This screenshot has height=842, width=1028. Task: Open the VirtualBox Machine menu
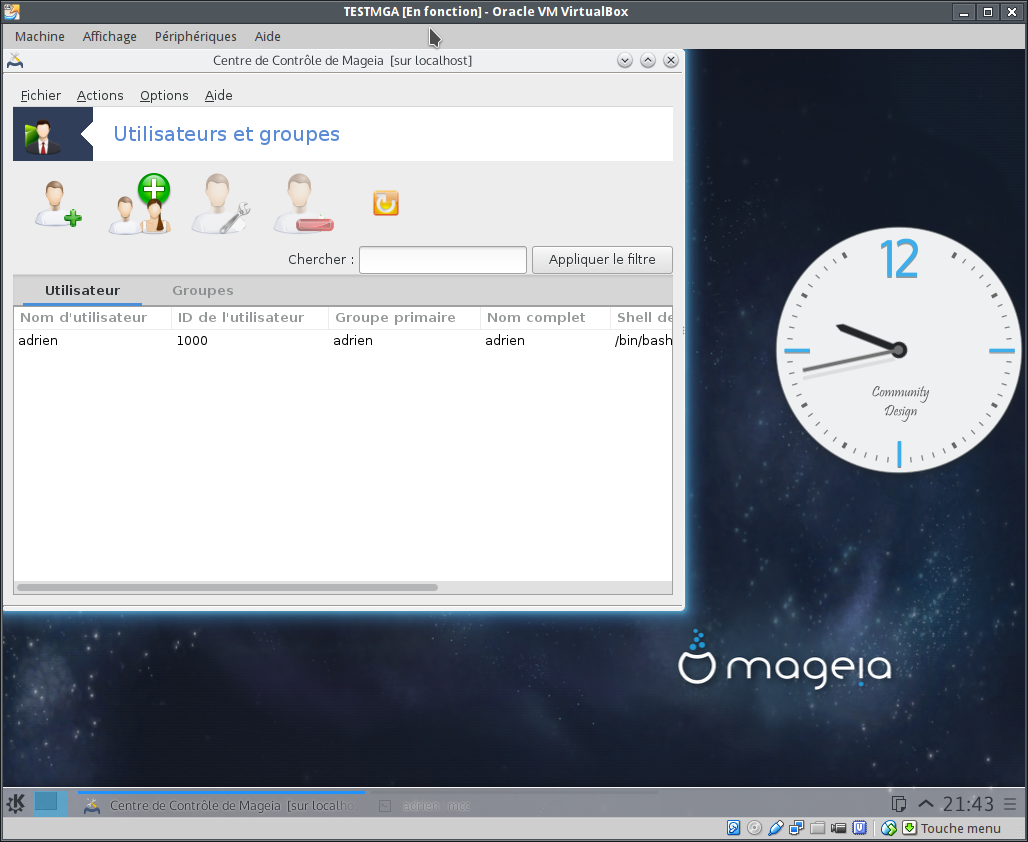[x=40, y=37]
